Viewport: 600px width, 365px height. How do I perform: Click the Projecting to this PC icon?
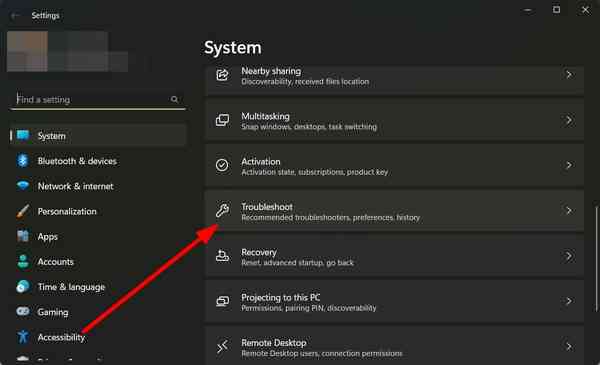(222, 301)
